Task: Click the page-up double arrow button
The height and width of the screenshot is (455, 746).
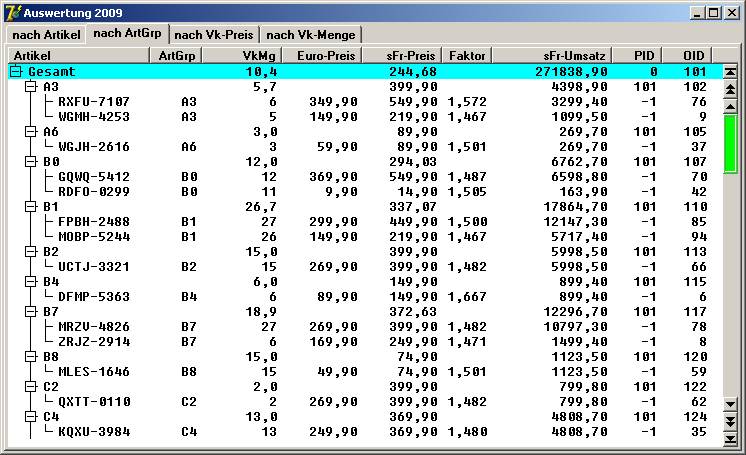Action: 730,89
